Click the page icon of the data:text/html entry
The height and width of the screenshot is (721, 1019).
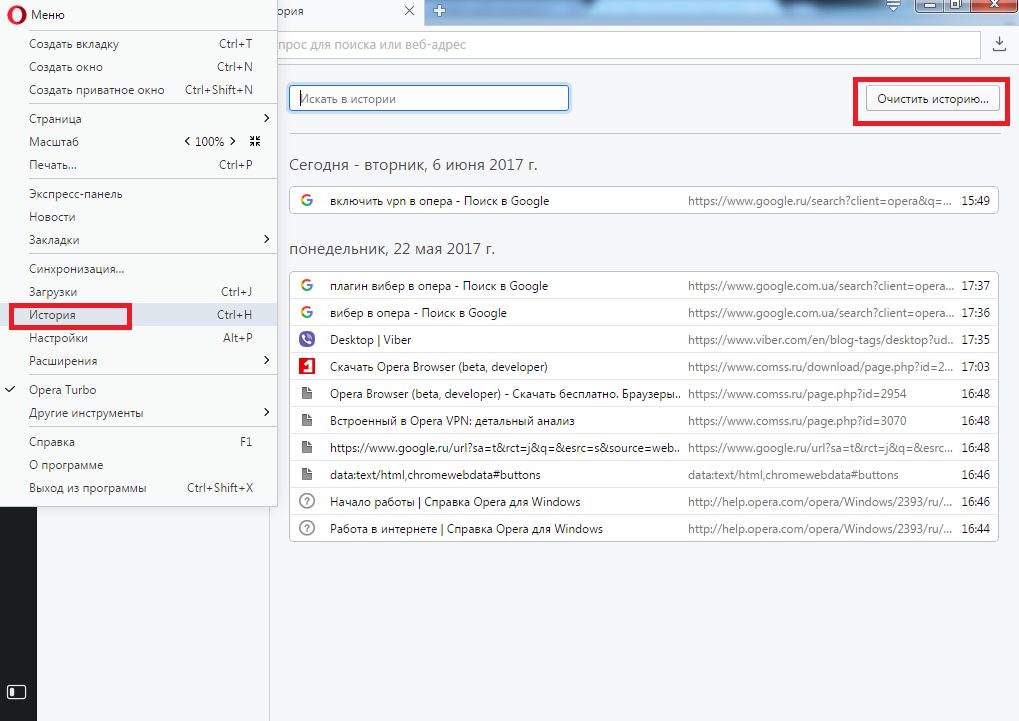pos(307,475)
